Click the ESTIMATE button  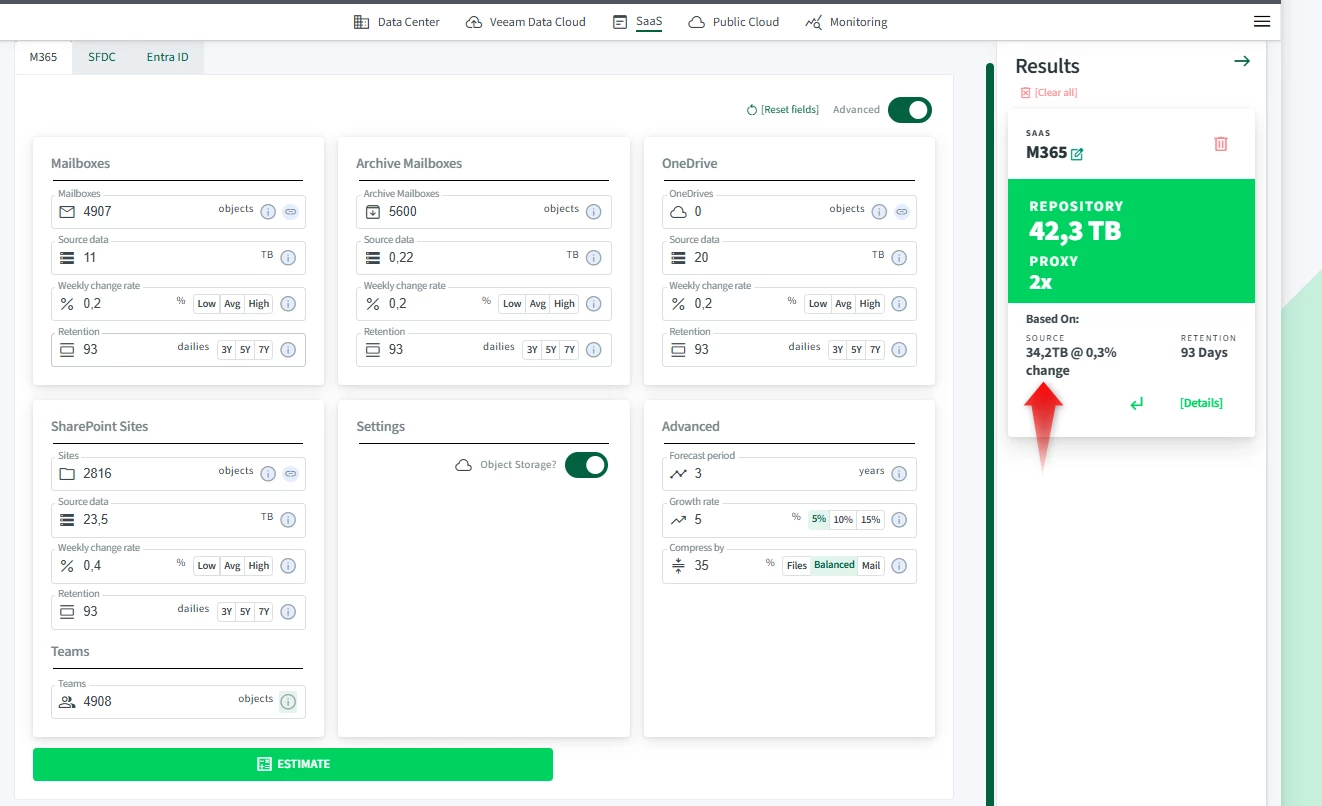[293, 764]
